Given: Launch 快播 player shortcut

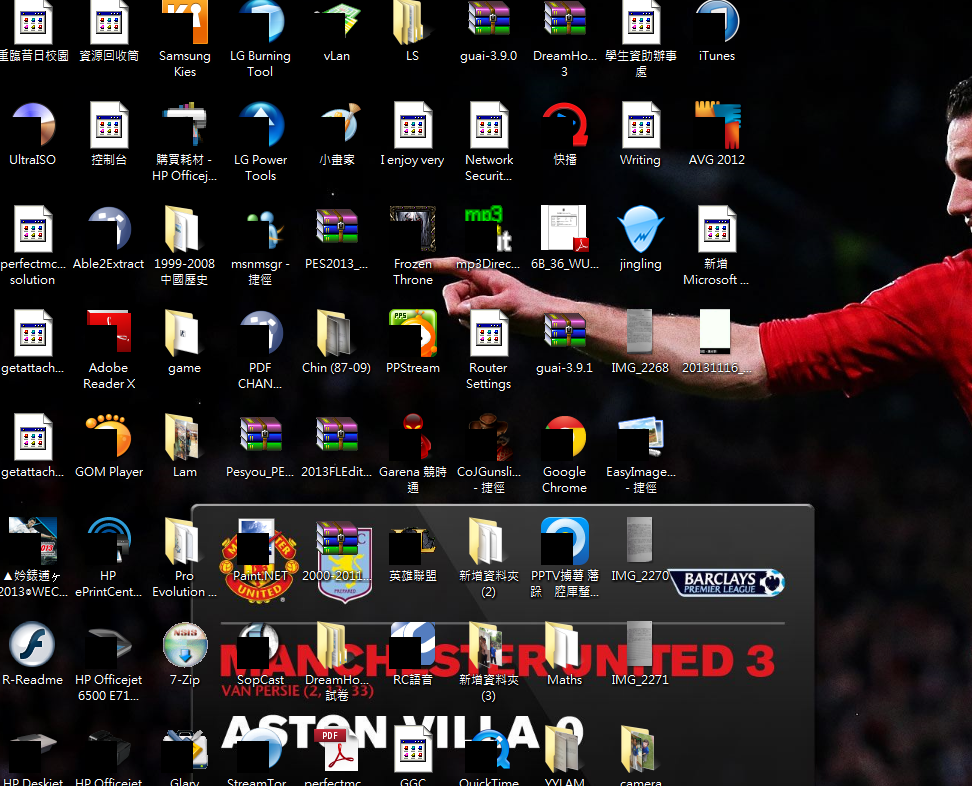Looking at the screenshot, I should tap(564, 125).
